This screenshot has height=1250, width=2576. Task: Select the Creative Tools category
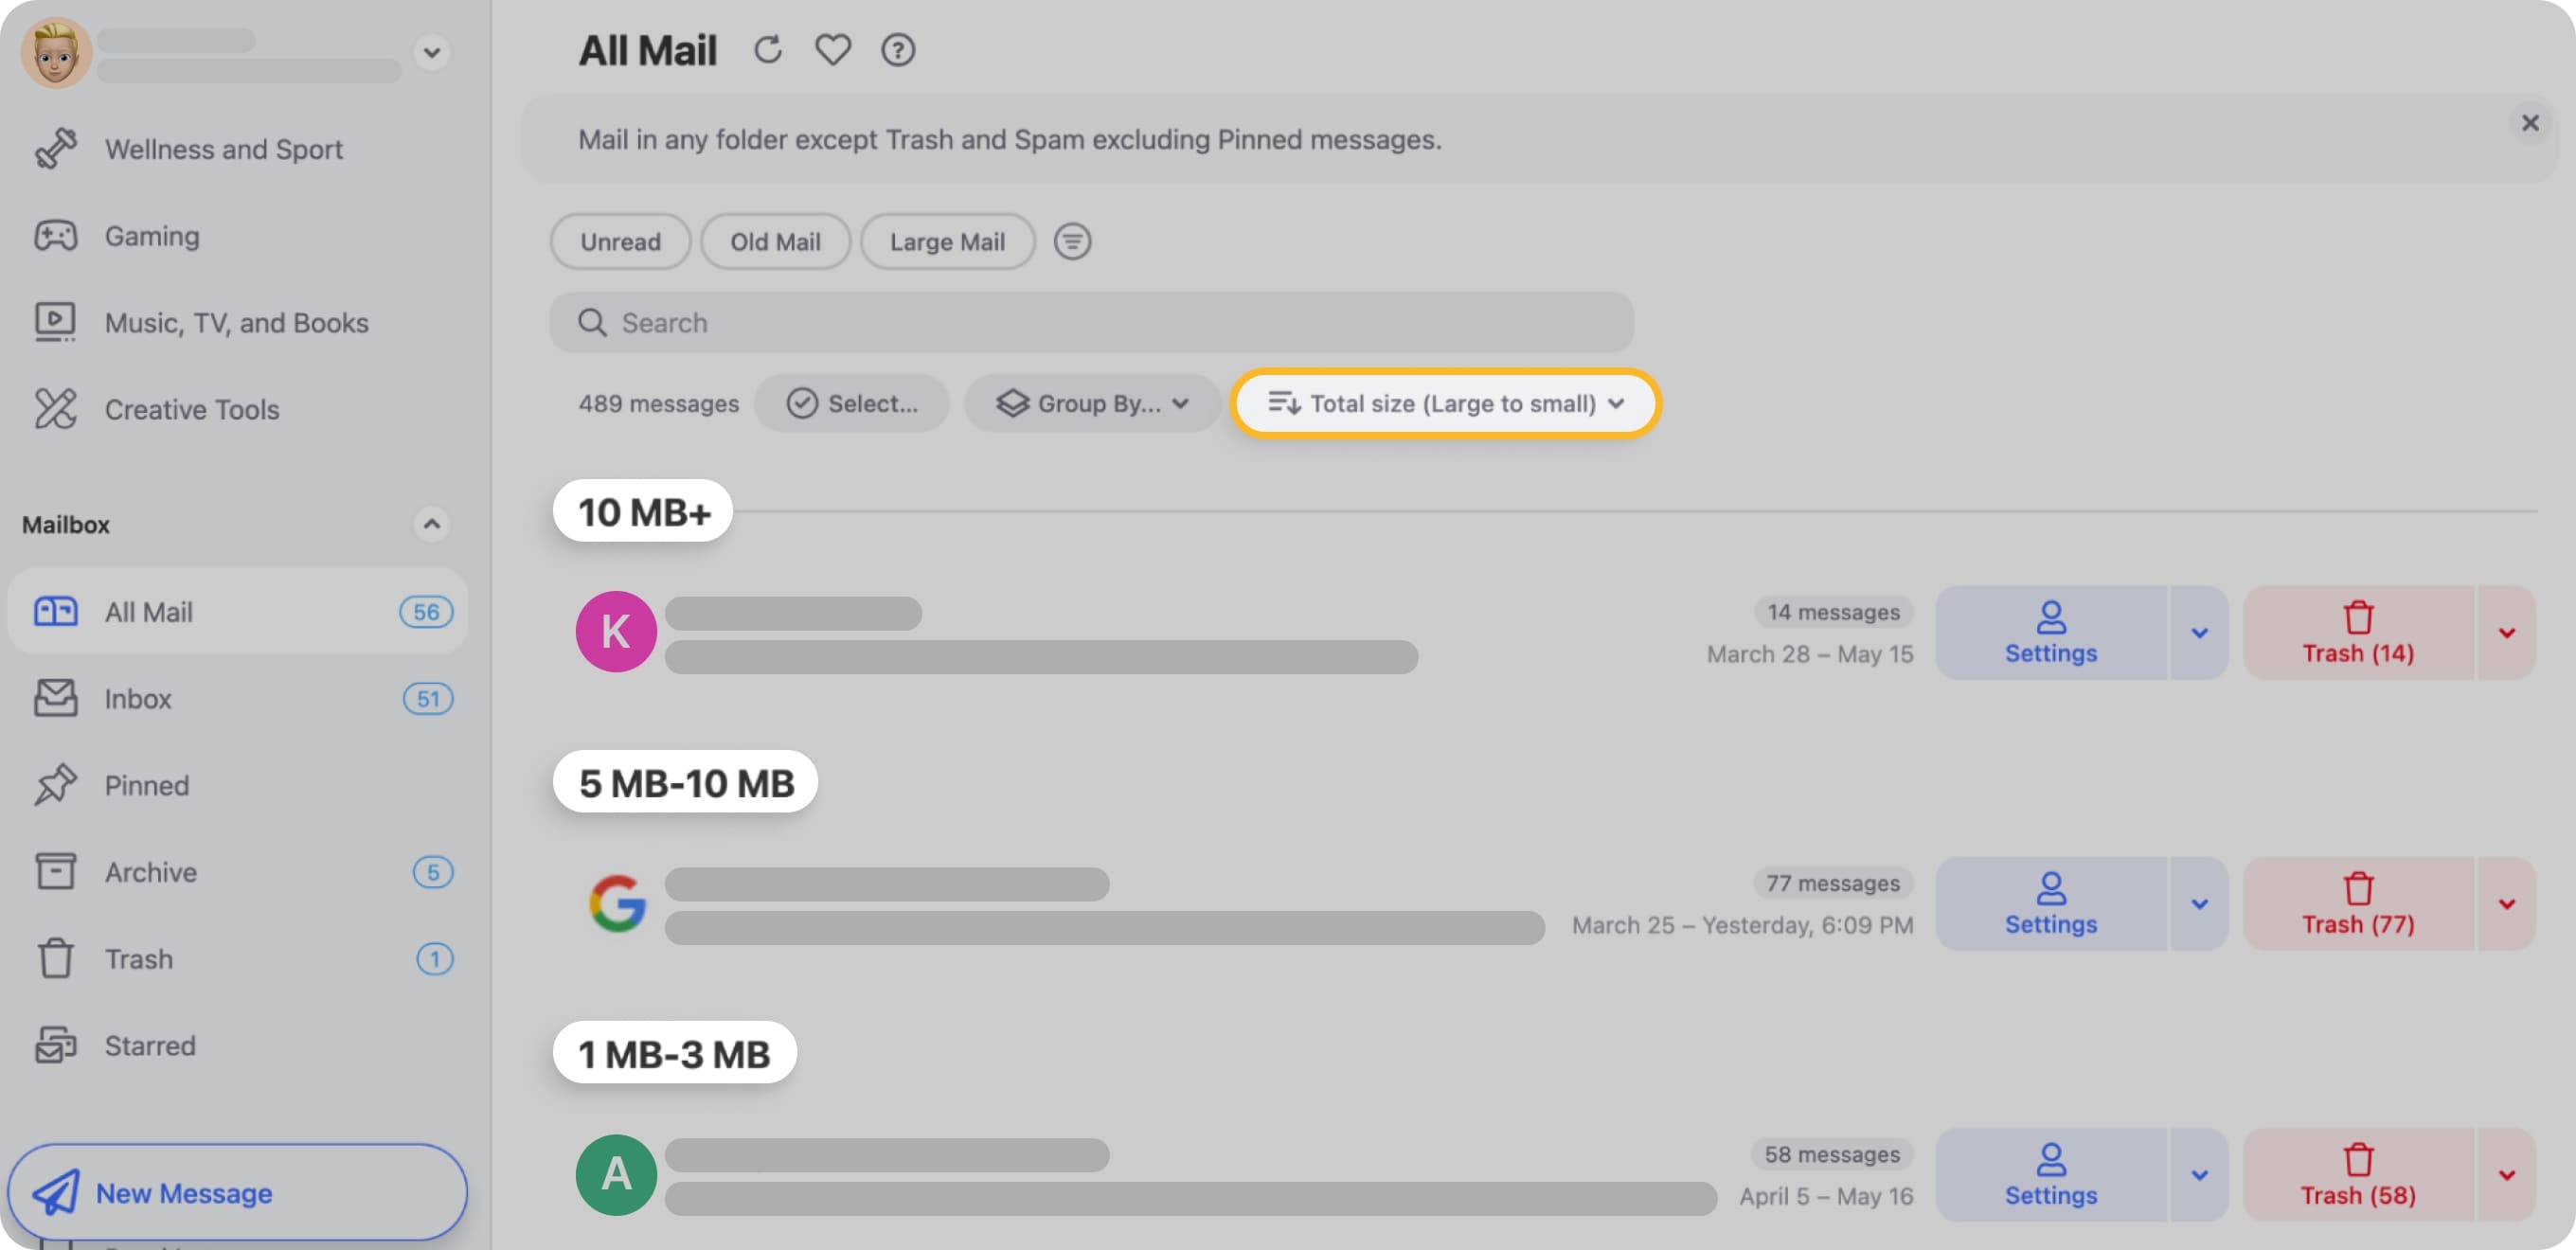click(192, 409)
